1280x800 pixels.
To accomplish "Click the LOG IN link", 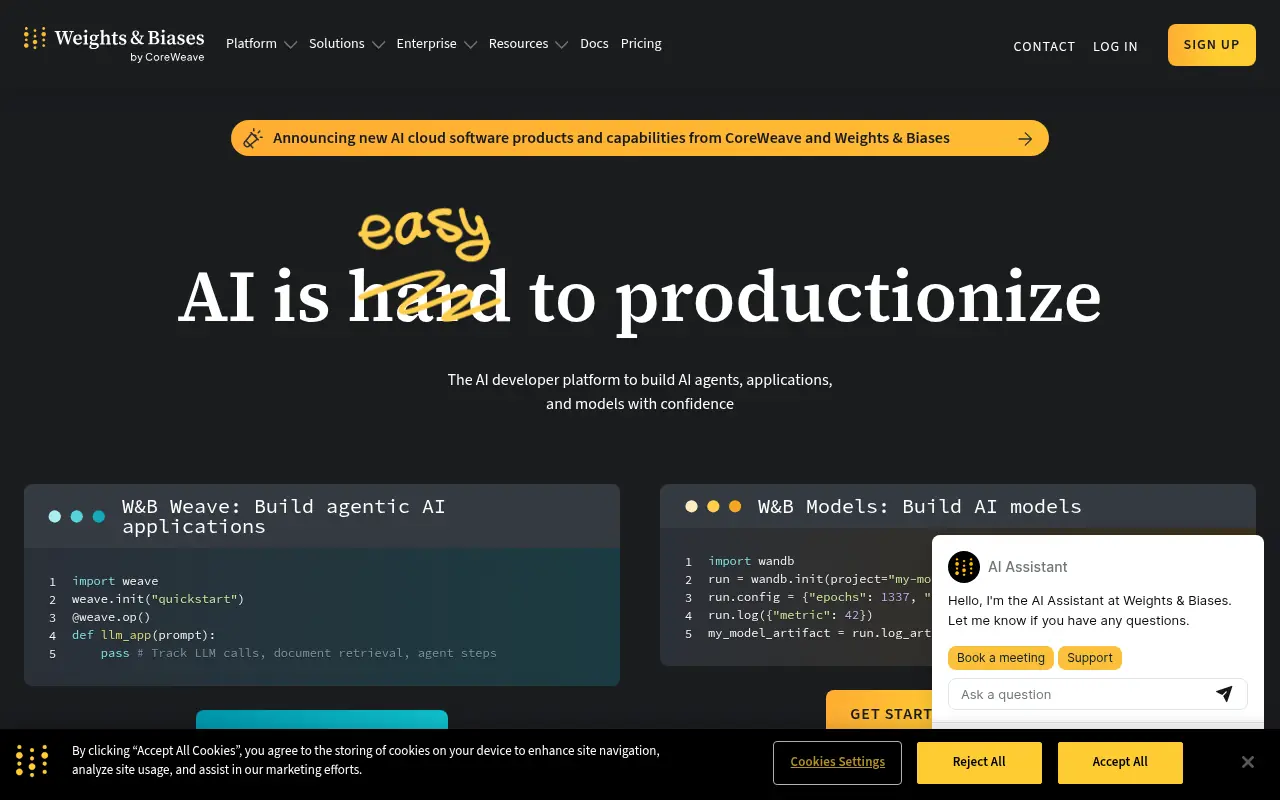I will point(1115,46).
